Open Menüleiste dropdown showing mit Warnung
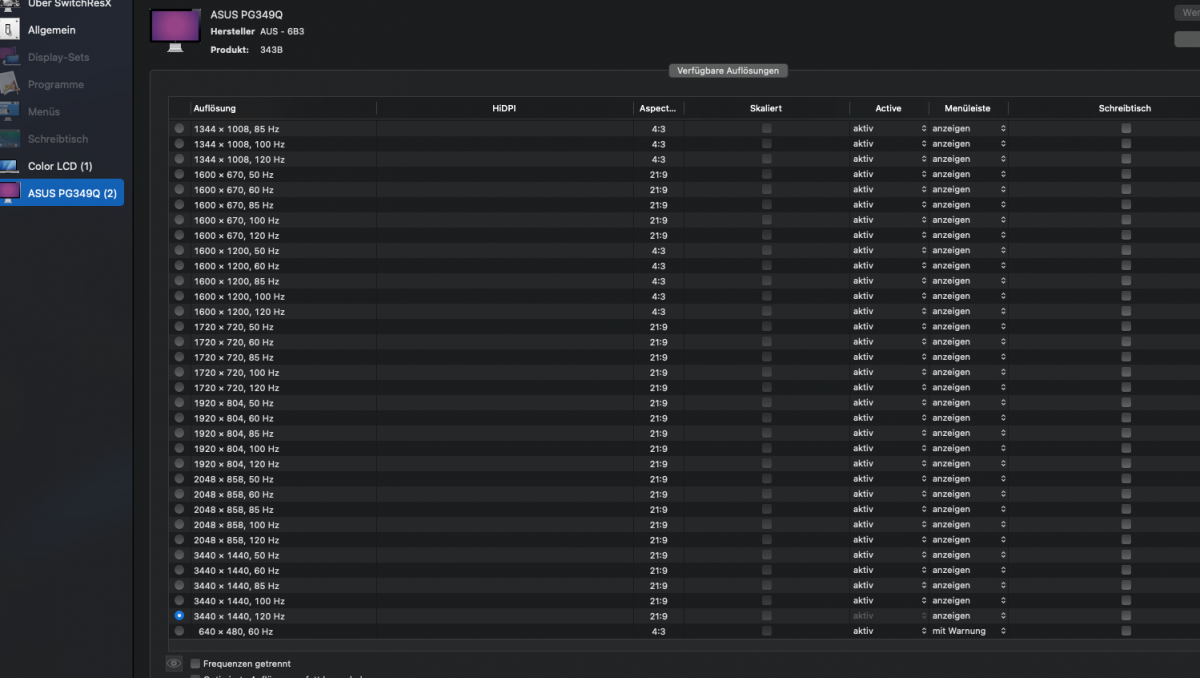The image size is (1200, 678). 969,631
